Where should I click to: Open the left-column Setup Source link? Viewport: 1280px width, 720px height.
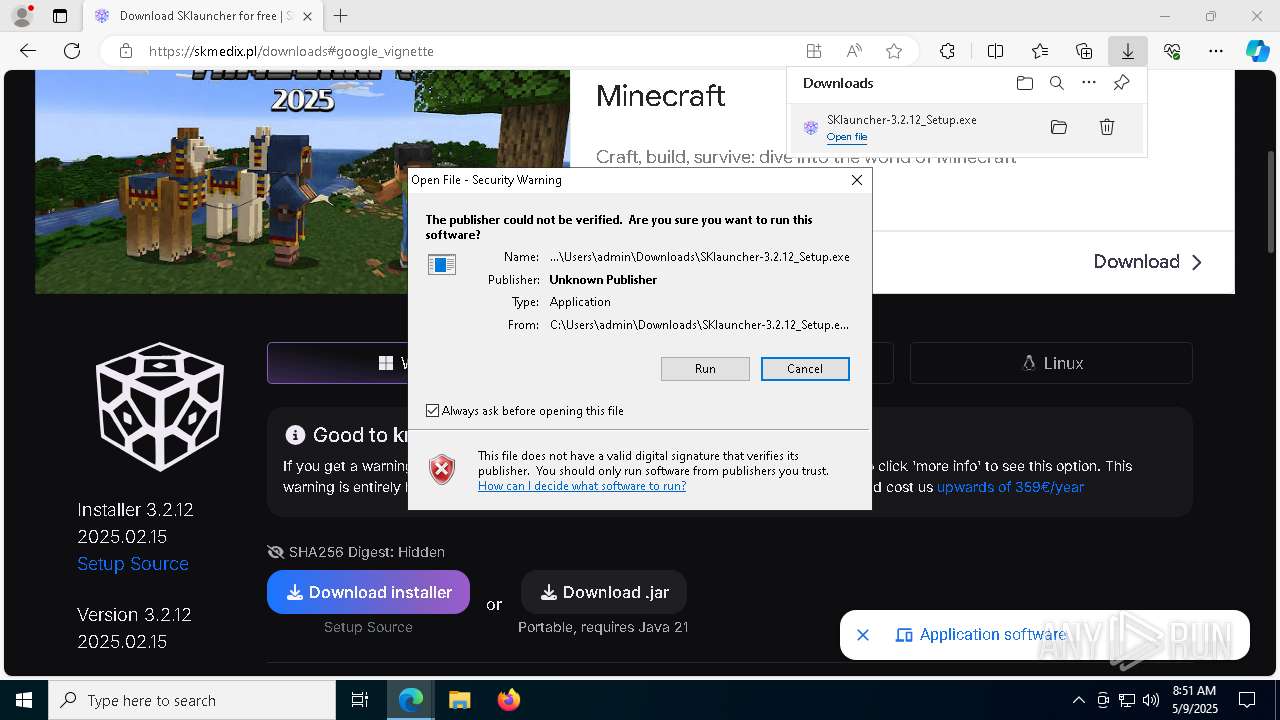coord(133,564)
